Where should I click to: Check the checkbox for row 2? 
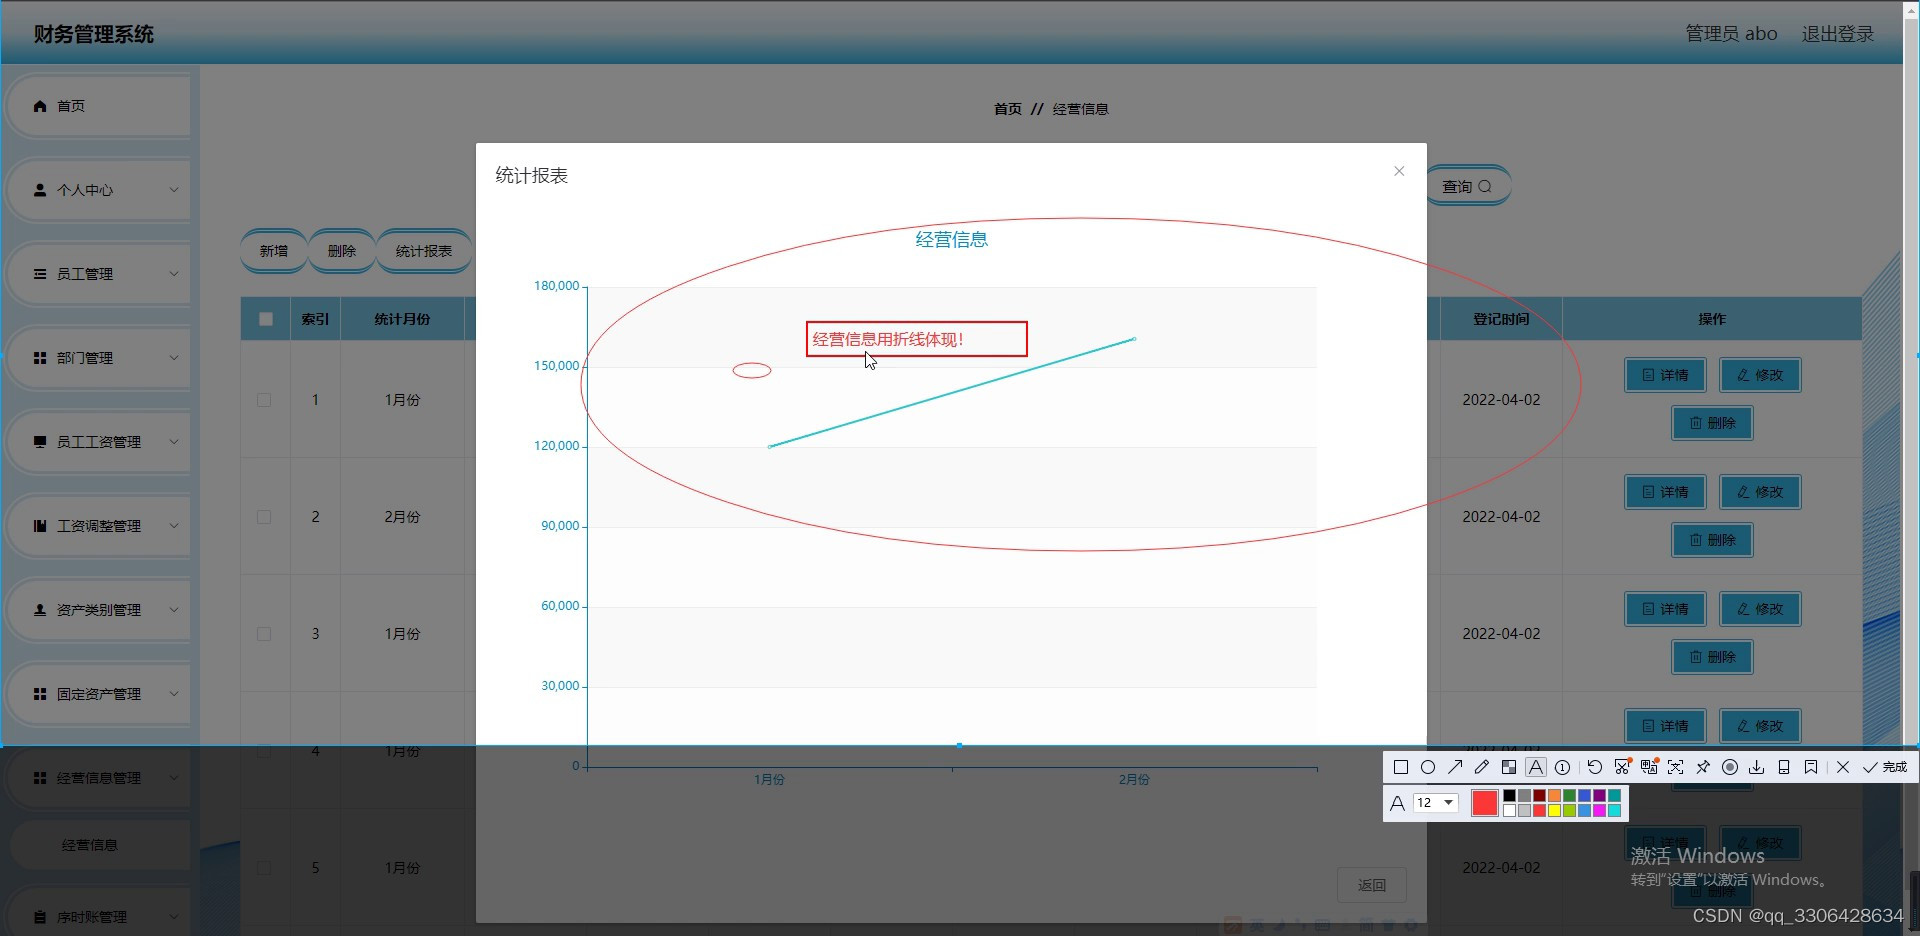tap(264, 517)
